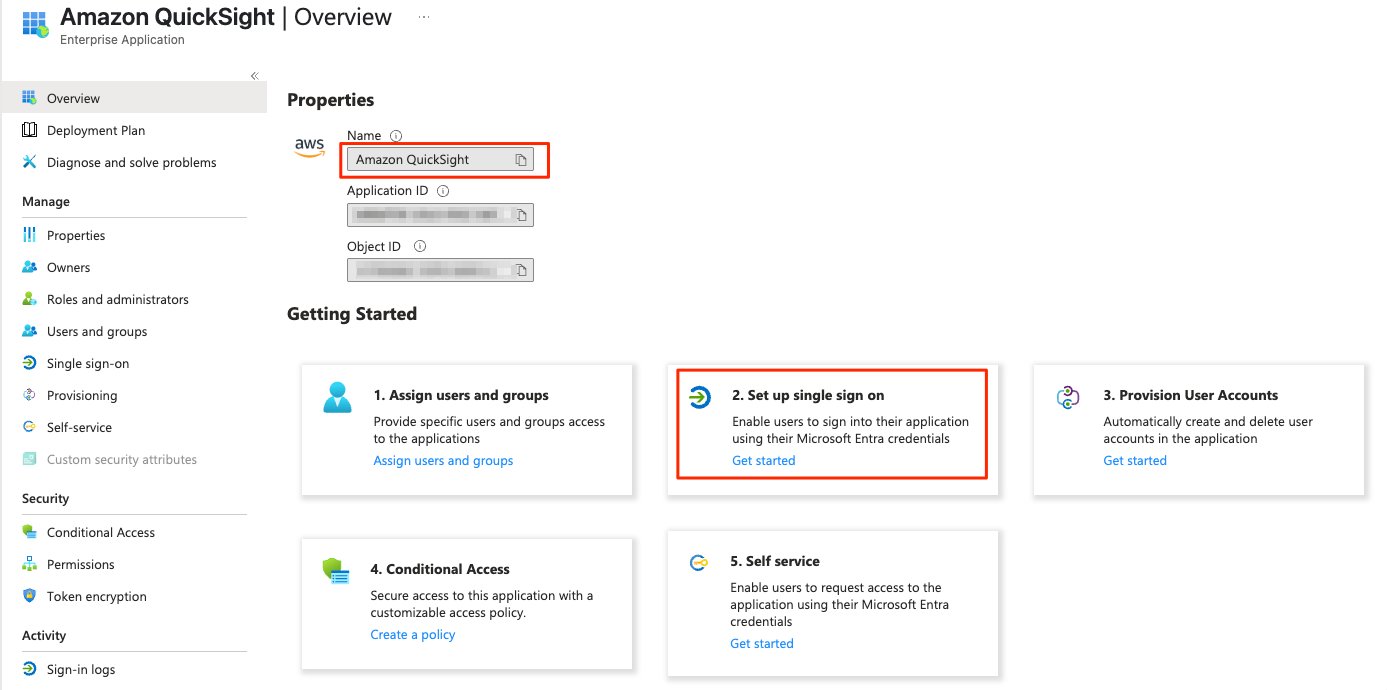Show info tooltip for Object ID
Screen dimensions: 1387x690
click(420, 246)
